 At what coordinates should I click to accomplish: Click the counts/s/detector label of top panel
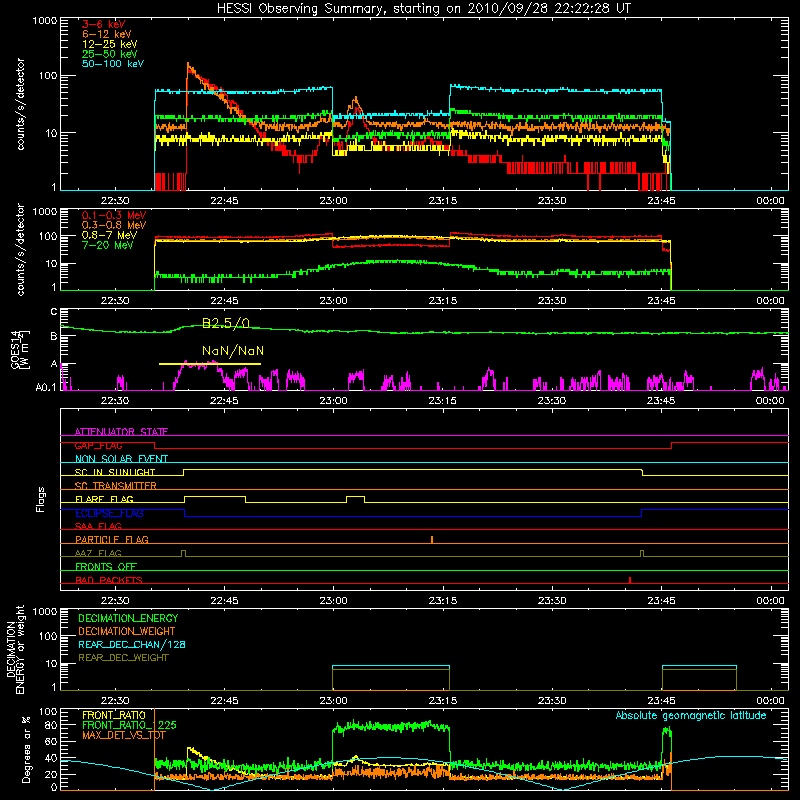coord(20,104)
